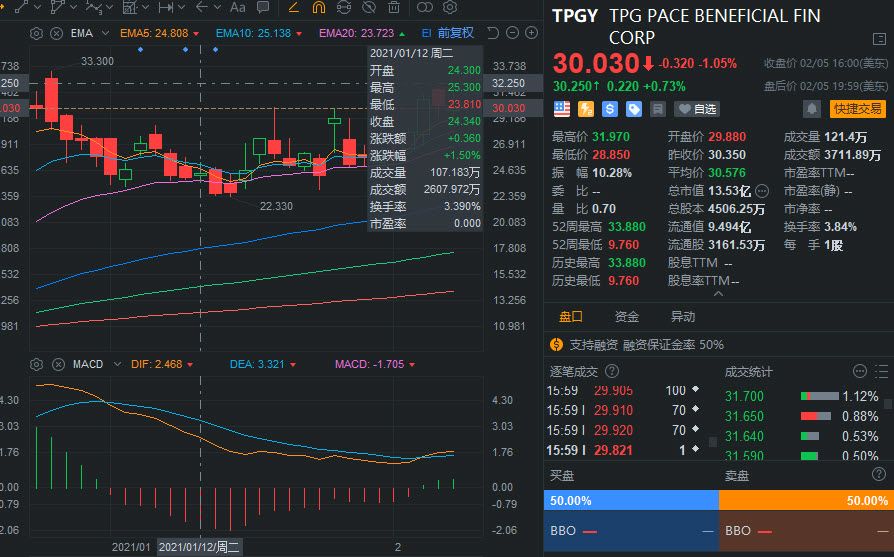
Task: Click 2021/01/12周二 date marker on axis
Action: 199,547
